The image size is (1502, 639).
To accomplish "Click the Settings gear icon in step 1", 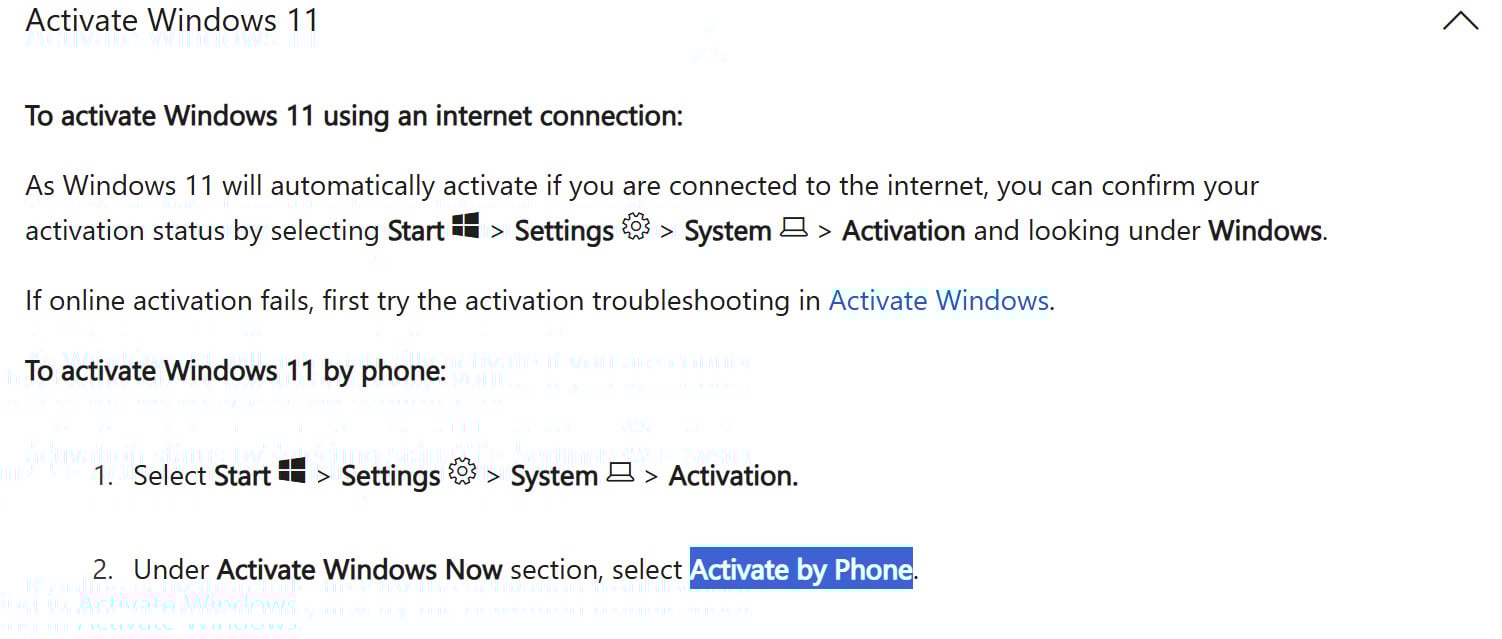I will 462,472.
